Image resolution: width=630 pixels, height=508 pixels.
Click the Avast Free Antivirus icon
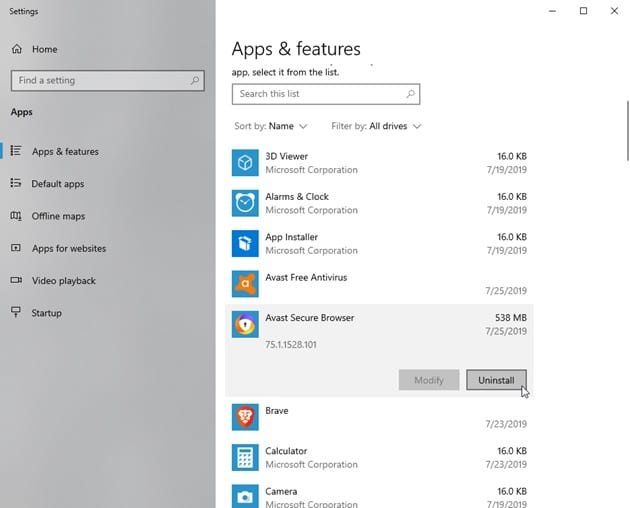coord(245,284)
